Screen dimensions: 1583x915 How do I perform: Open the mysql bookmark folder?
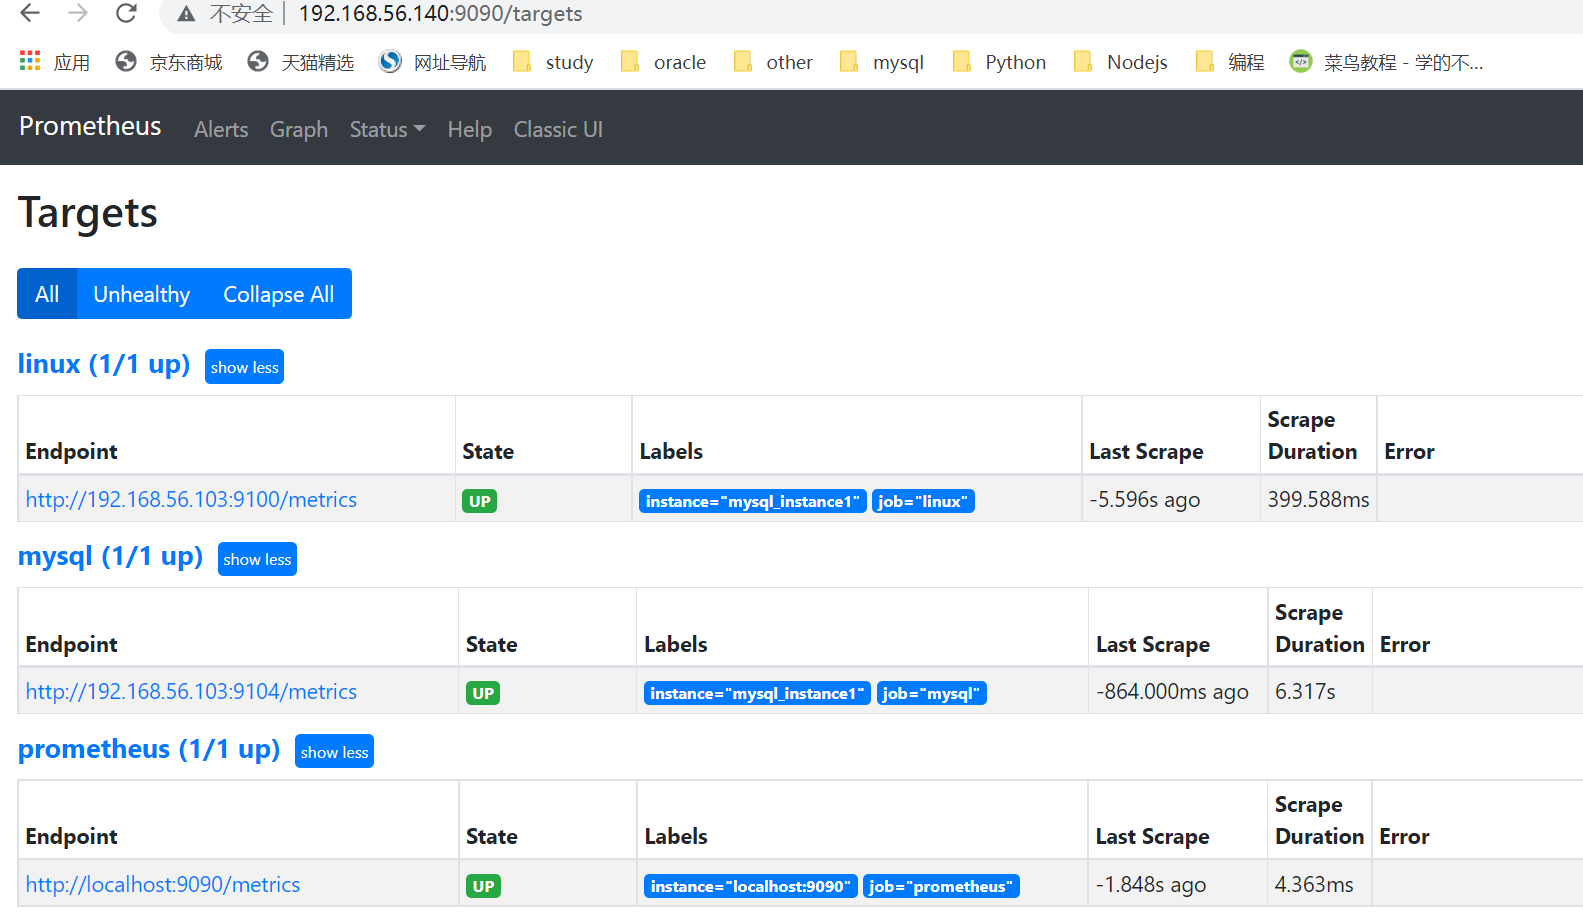click(882, 62)
